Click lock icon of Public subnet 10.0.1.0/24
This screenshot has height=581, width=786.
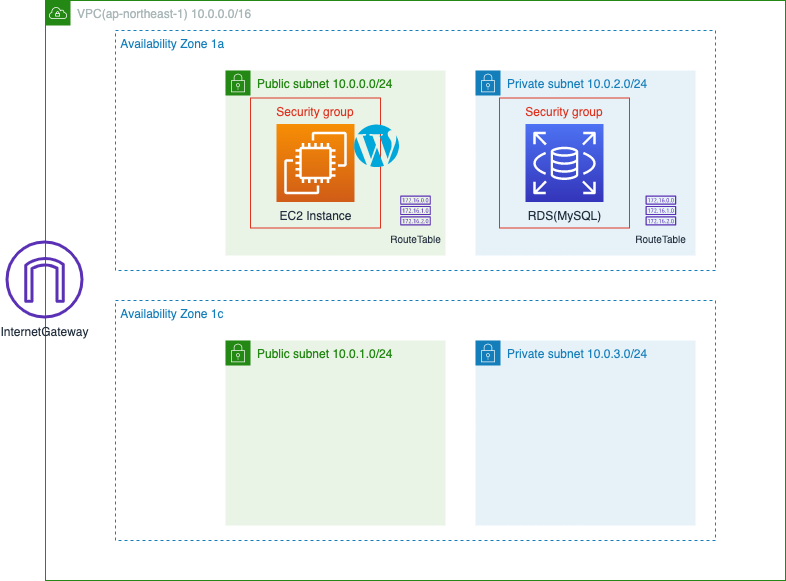(x=238, y=353)
